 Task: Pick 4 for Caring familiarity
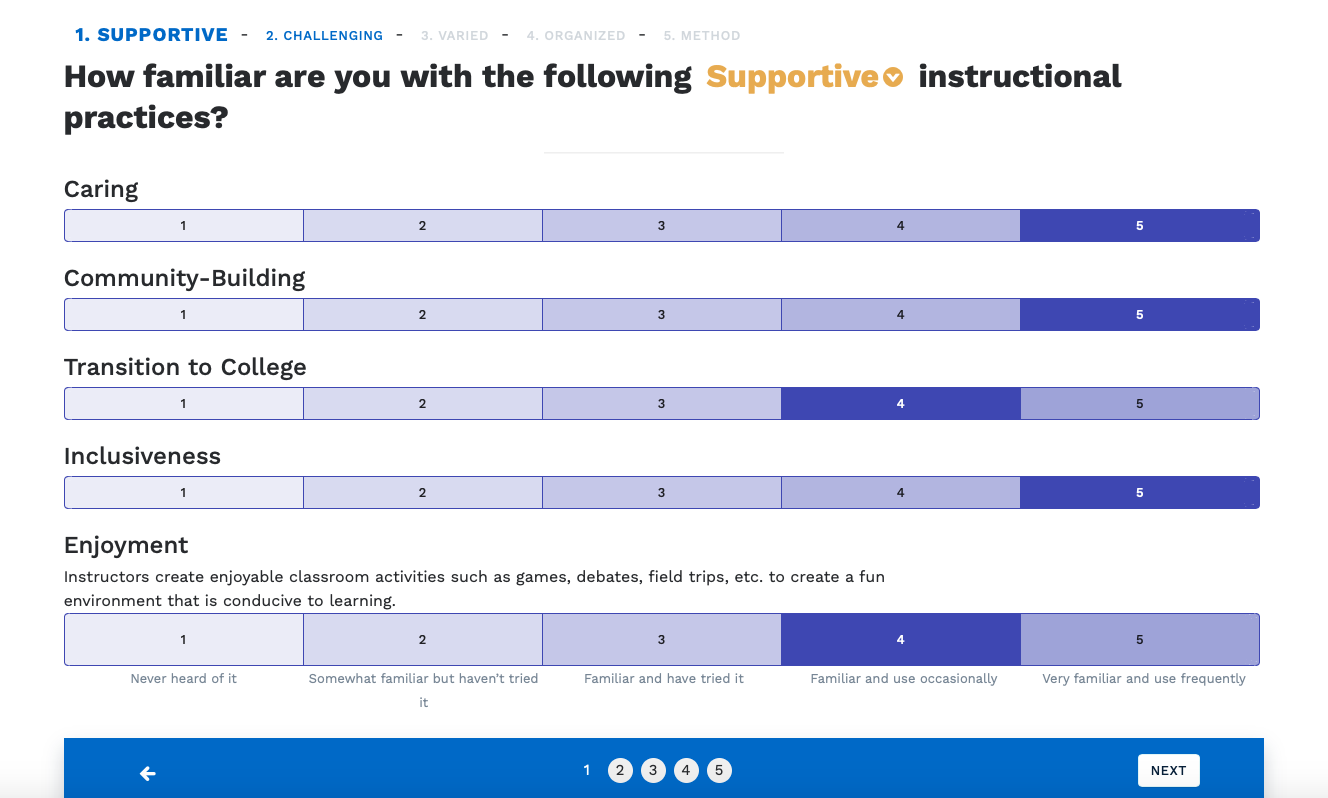point(900,226)
